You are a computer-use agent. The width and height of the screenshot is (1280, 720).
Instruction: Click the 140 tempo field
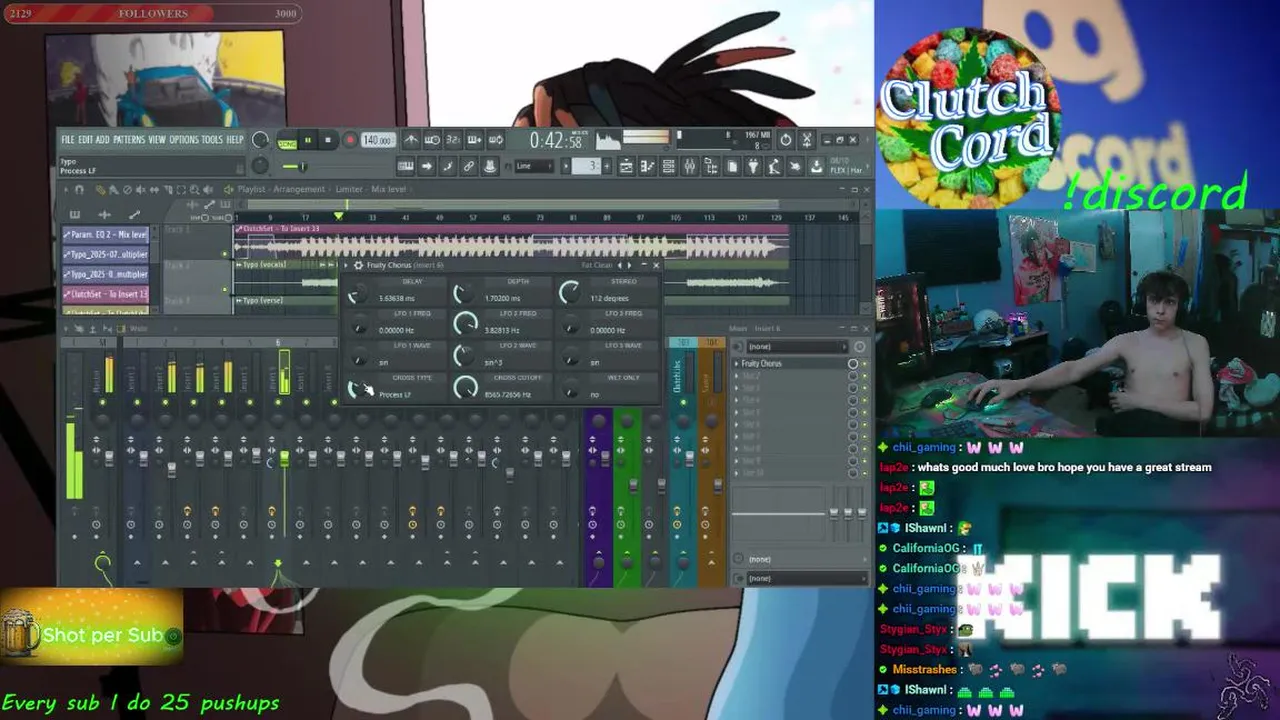[x=377, y=141]
